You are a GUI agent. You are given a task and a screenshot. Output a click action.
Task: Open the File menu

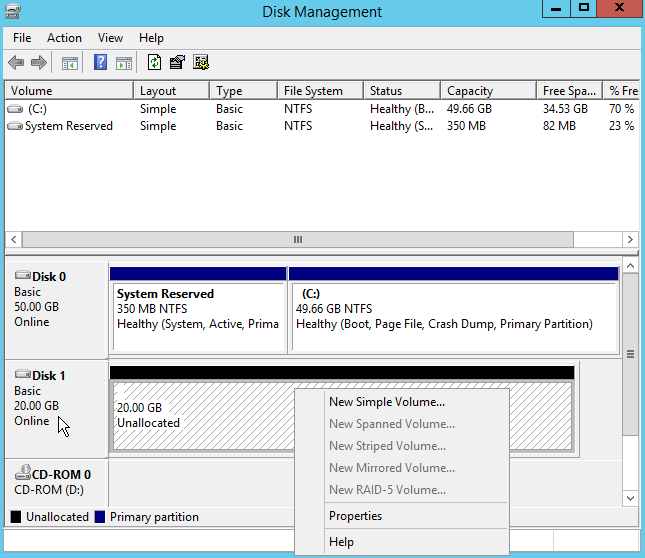click(x=22, y=38)
